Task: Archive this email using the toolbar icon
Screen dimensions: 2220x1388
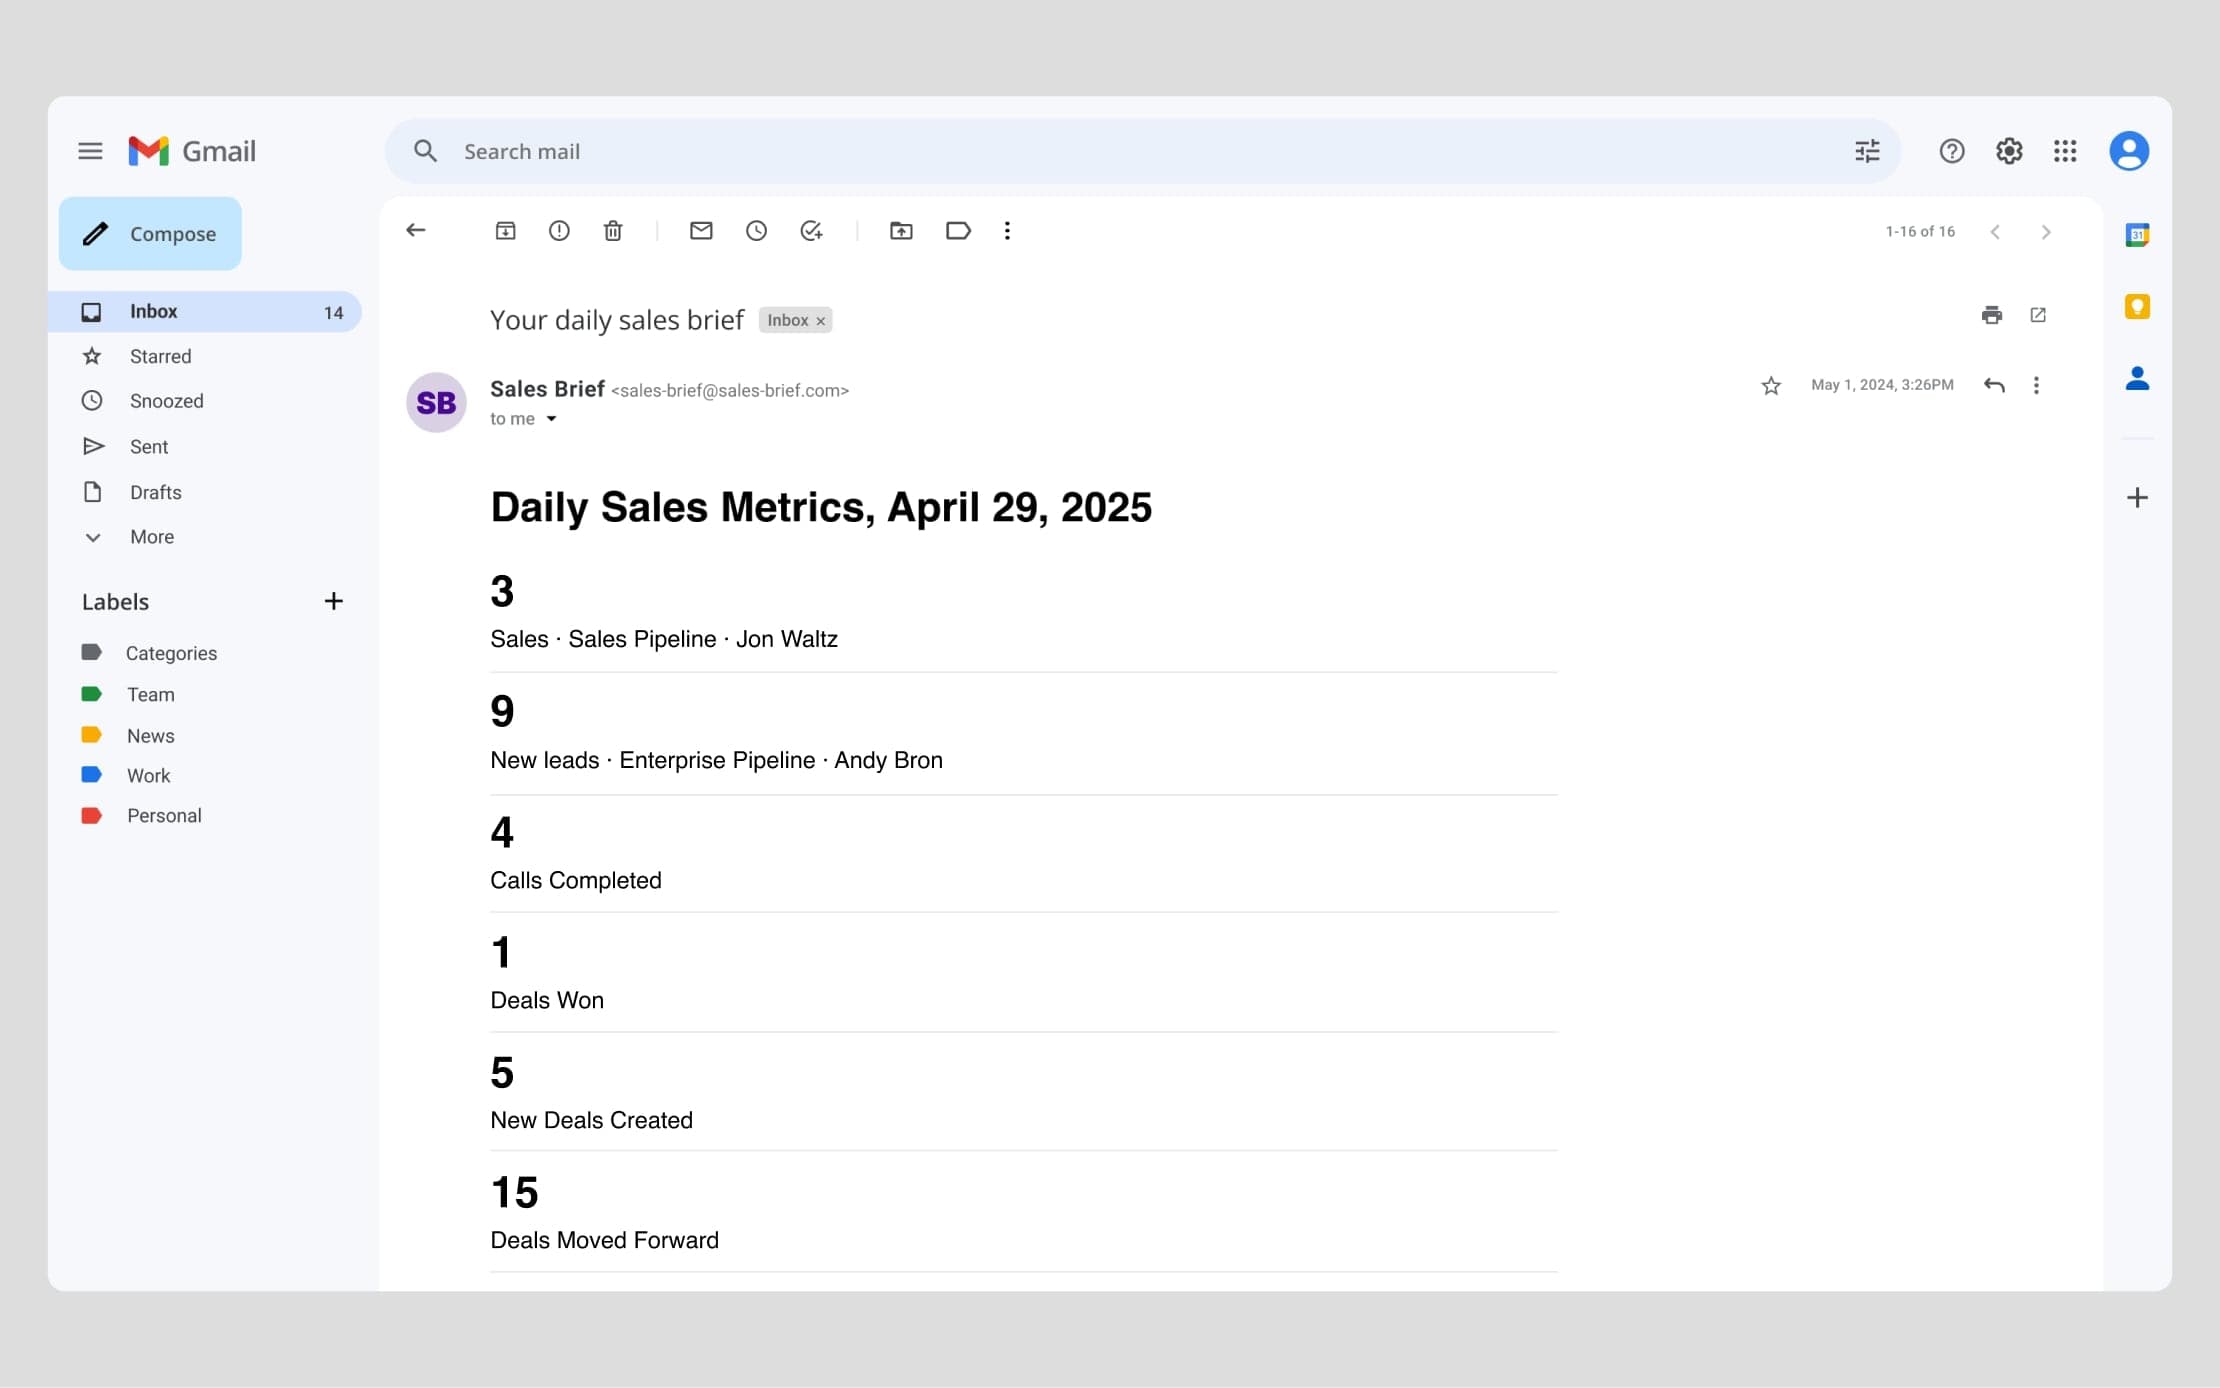Action: 505,231
